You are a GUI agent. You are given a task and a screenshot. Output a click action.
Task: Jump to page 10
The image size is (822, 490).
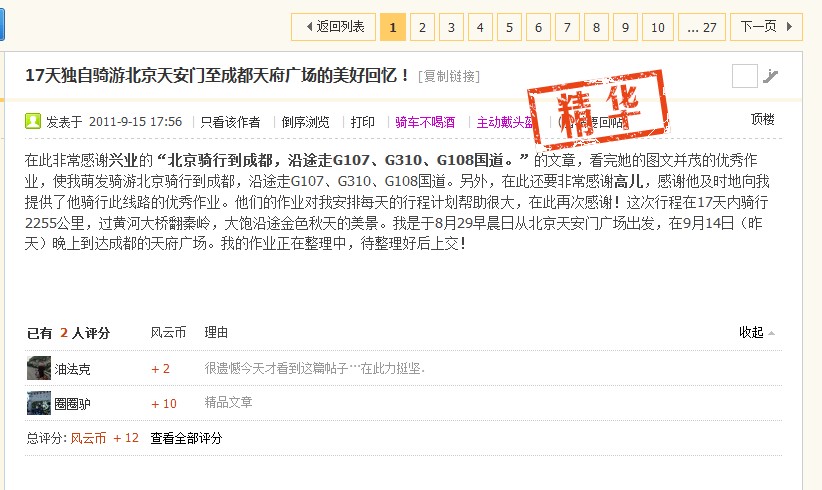coord(658,27)
